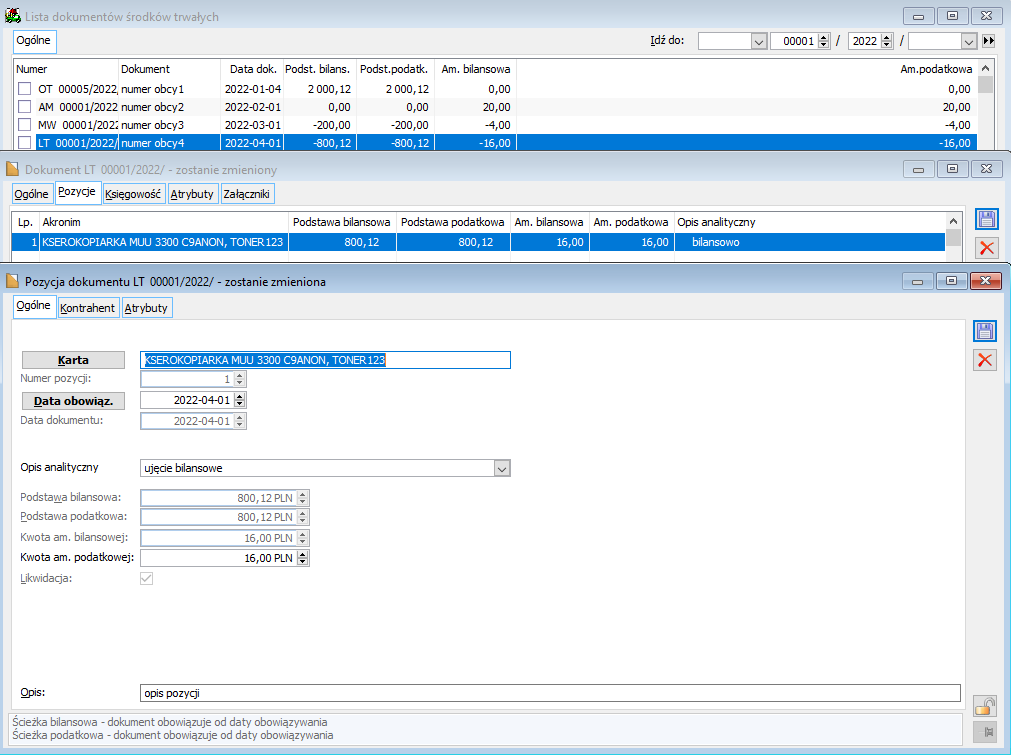Viewport: 1011px width, 755px height.
Task: Maximize the Pozycja dokumentu window
Action: click(x=951, y=281)
